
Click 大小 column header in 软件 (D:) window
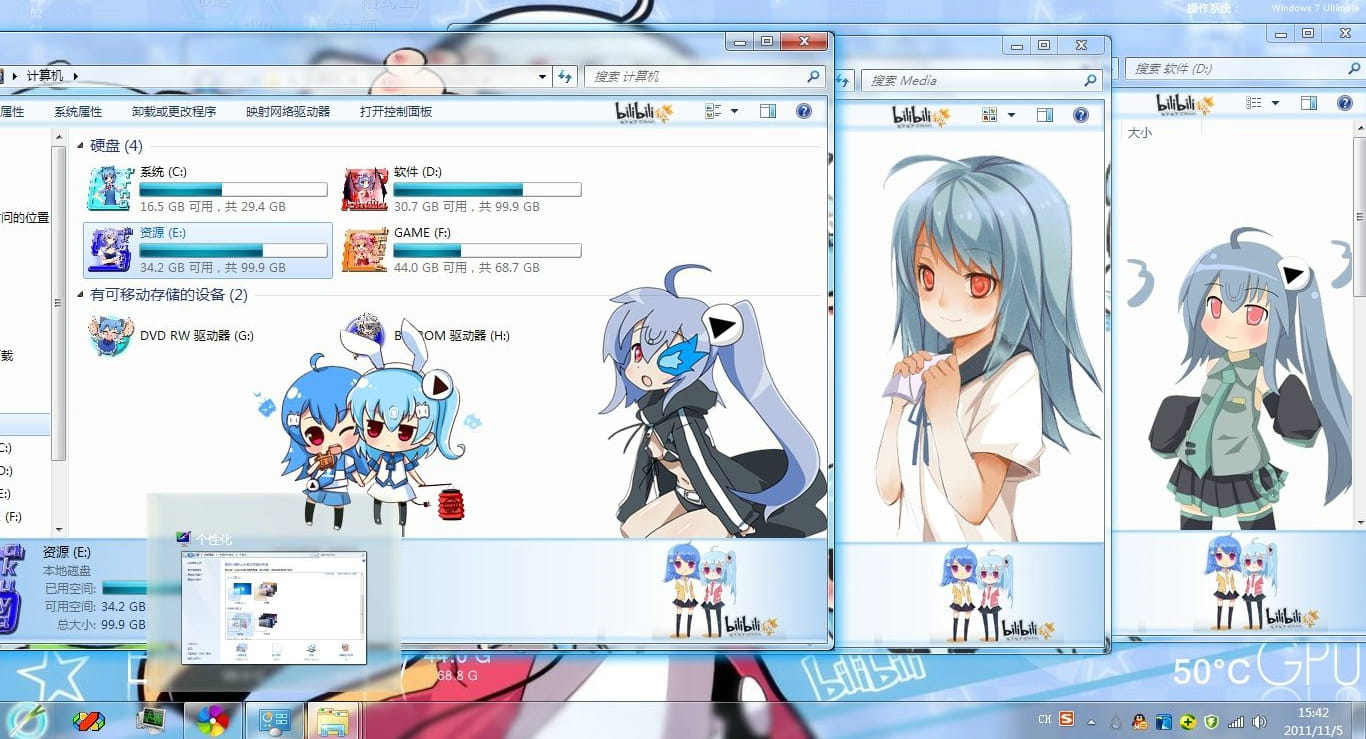[x=1139, y=132]
